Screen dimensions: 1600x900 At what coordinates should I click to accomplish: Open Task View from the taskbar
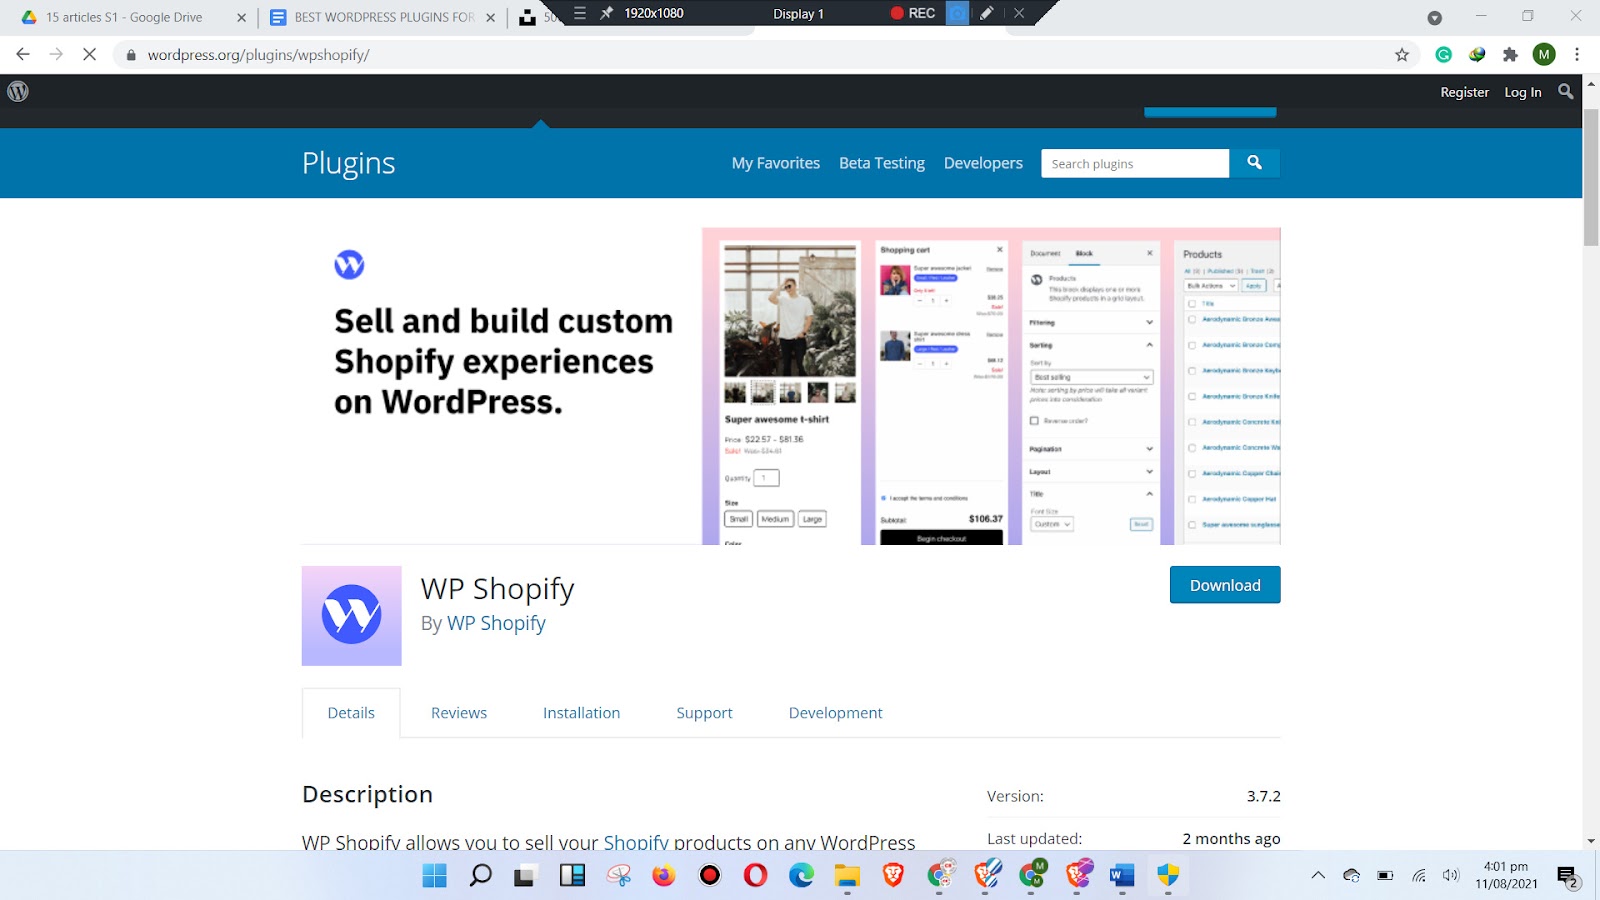[x=525, y=876]
